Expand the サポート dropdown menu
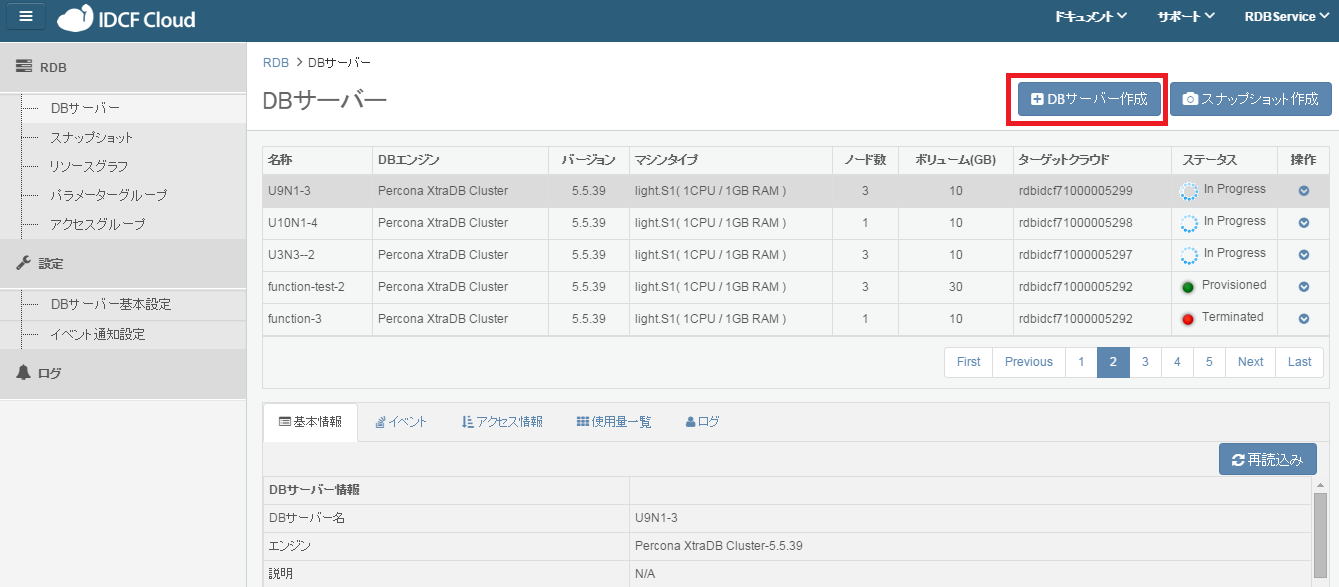This screenshot has width=1339, height=587. click(x=1185, y=17)
